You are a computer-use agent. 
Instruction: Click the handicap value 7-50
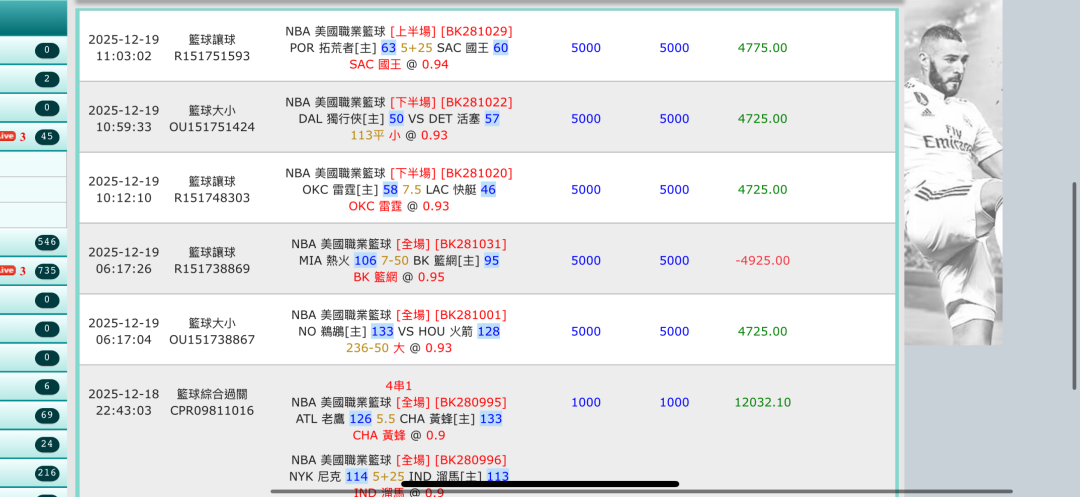click(395, 261)
